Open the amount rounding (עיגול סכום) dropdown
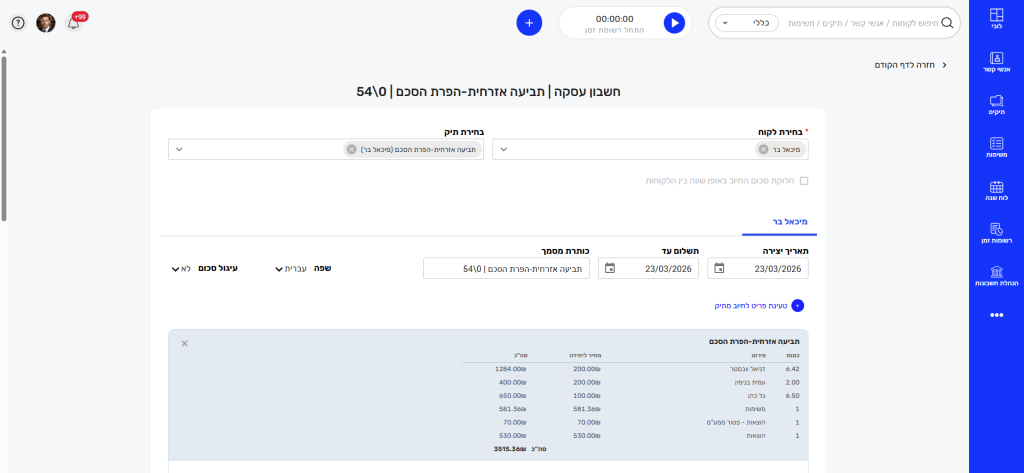Image resolution: width=1024 pixels, height=473 pixels. (185, 268)
